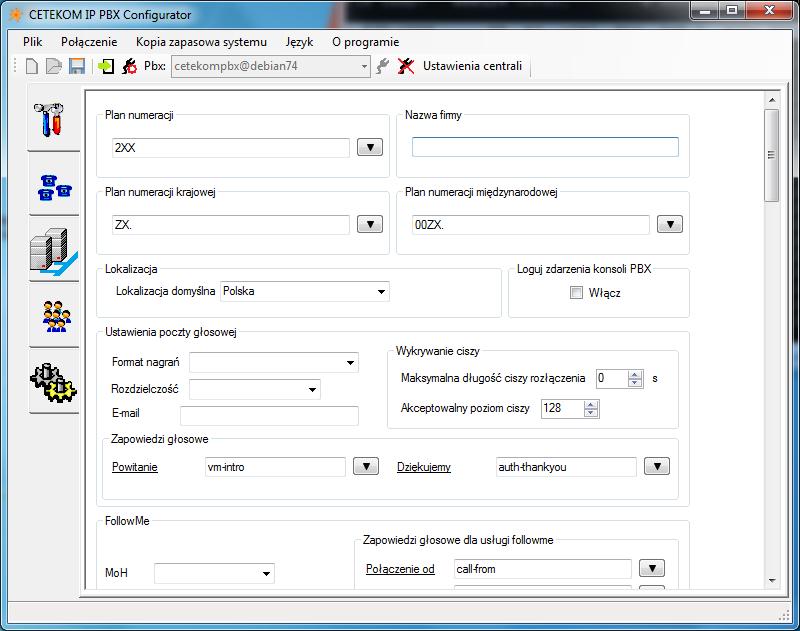
Task: Expand the Dziękujemy auth-thankyou dropdown arrow
Action: [657, 466]
